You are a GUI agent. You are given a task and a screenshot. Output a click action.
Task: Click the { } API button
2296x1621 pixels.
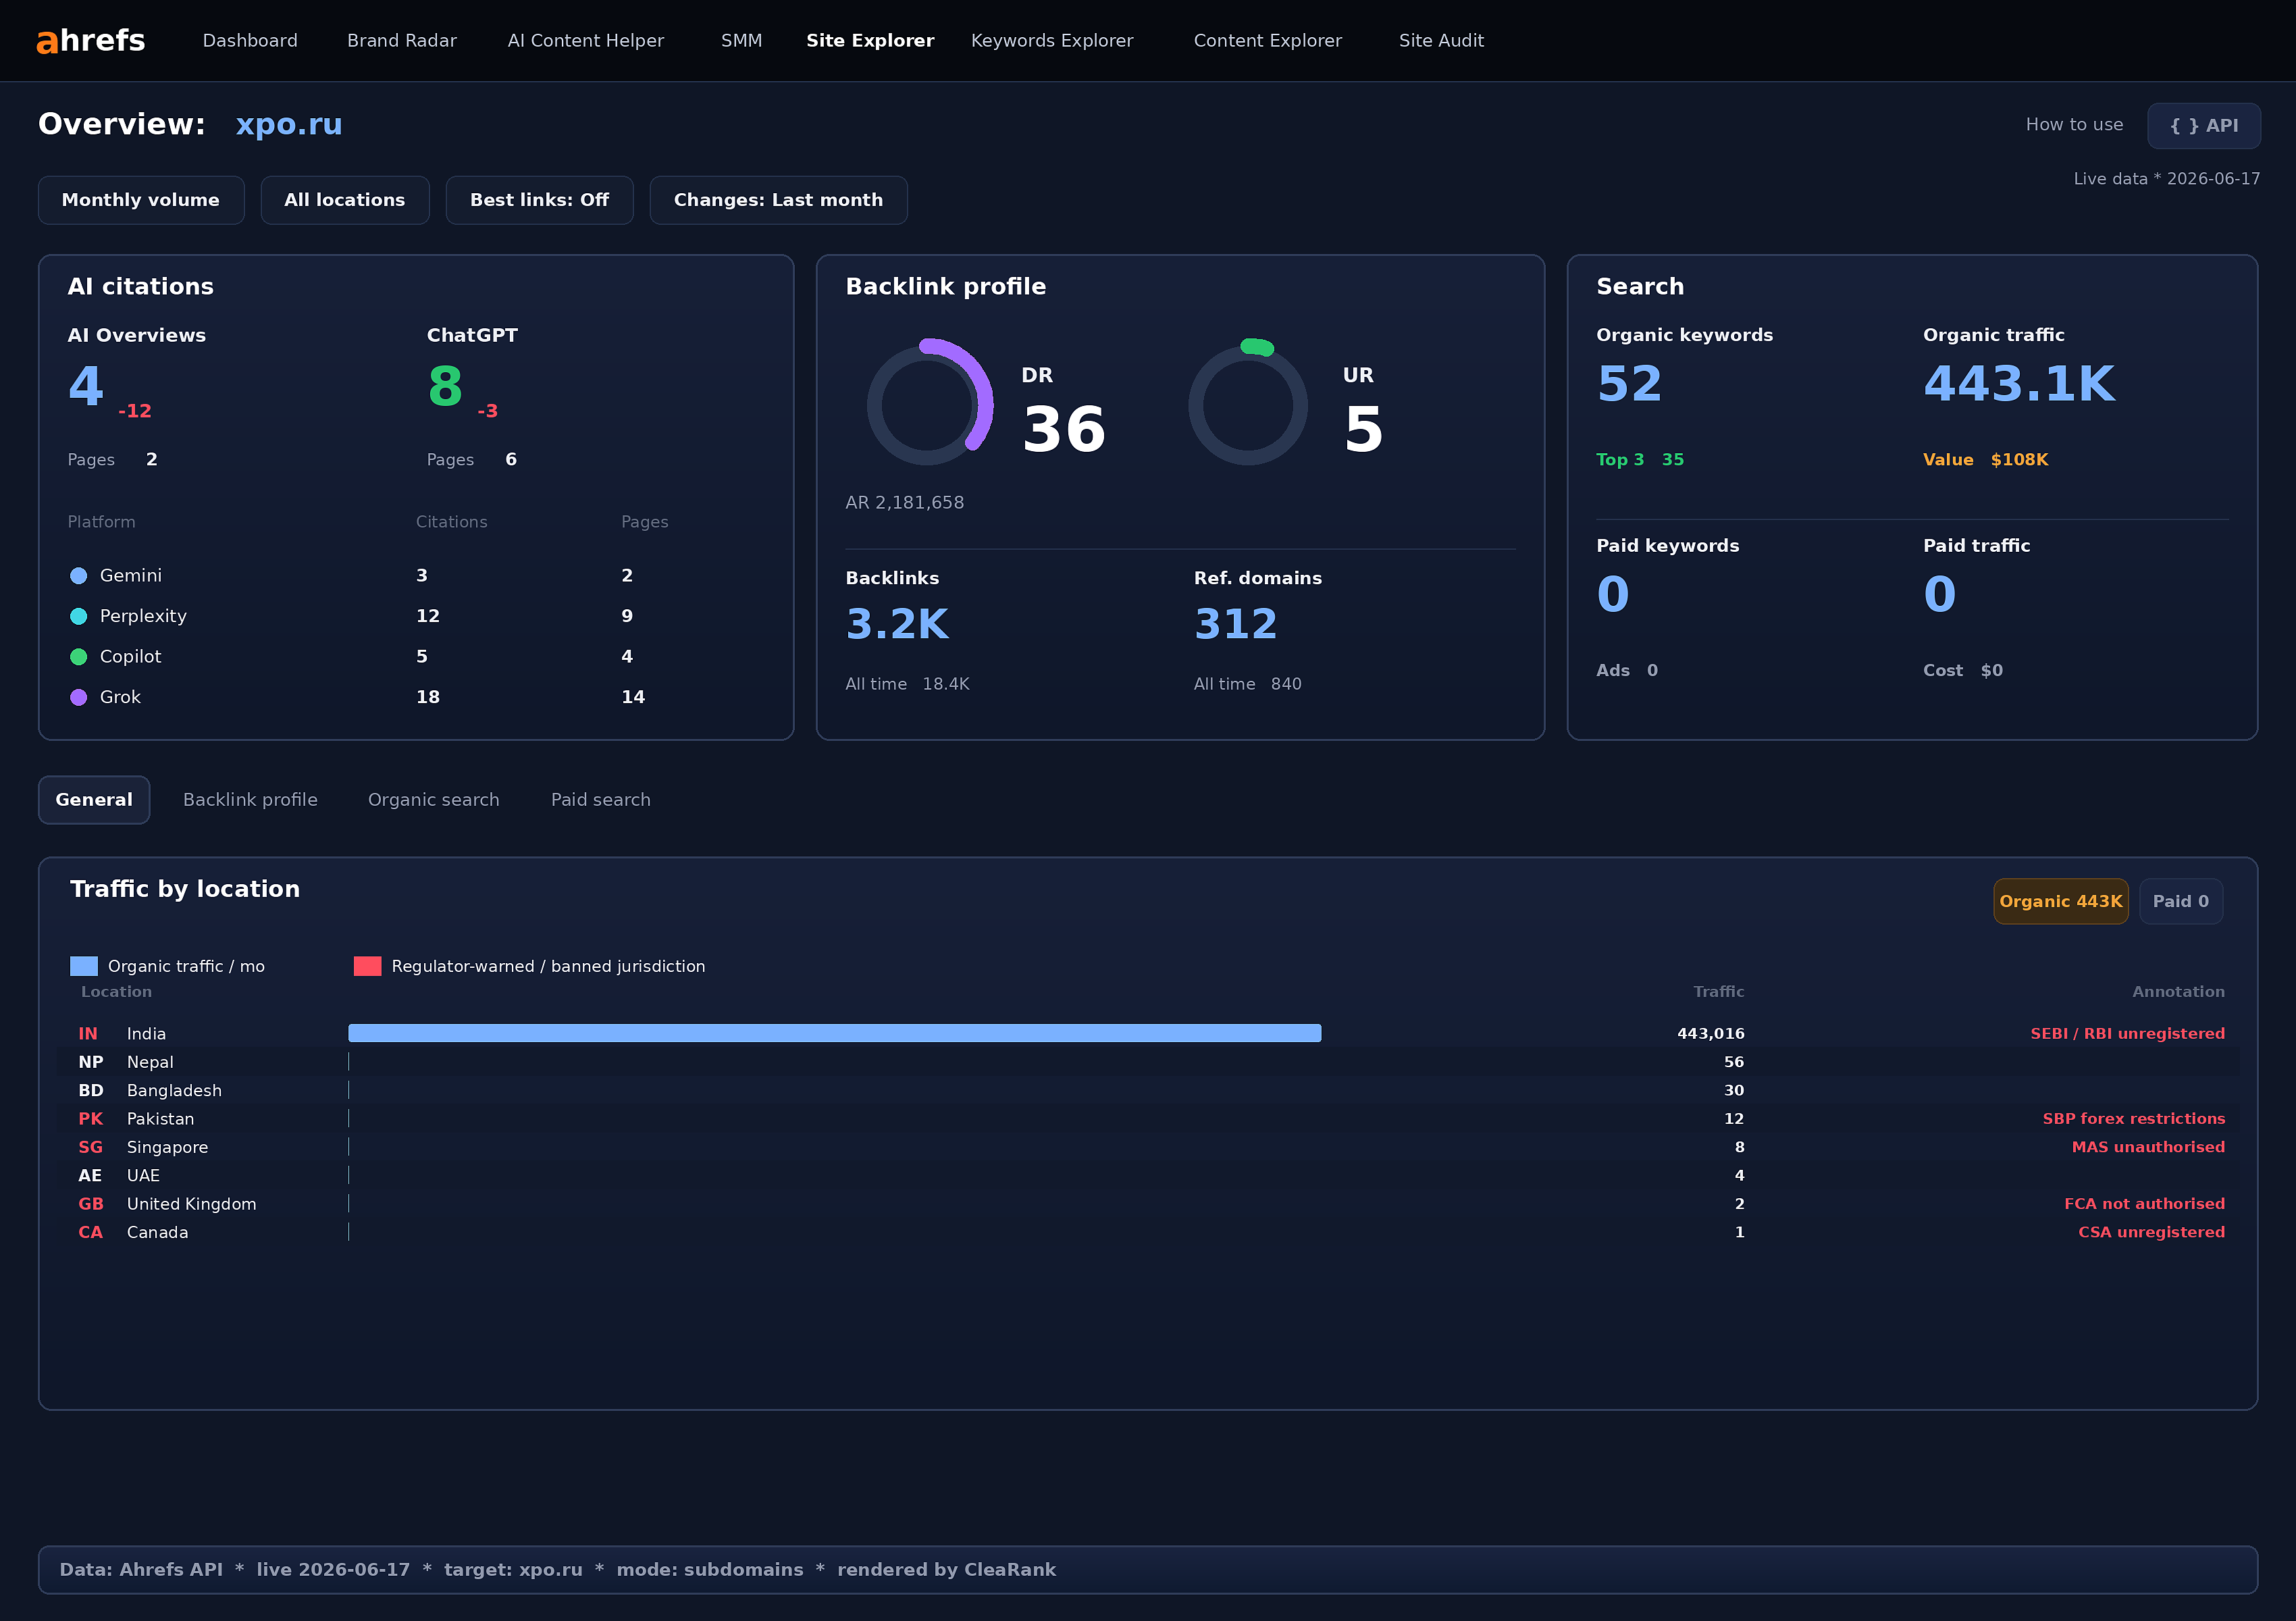(2204, 126)
